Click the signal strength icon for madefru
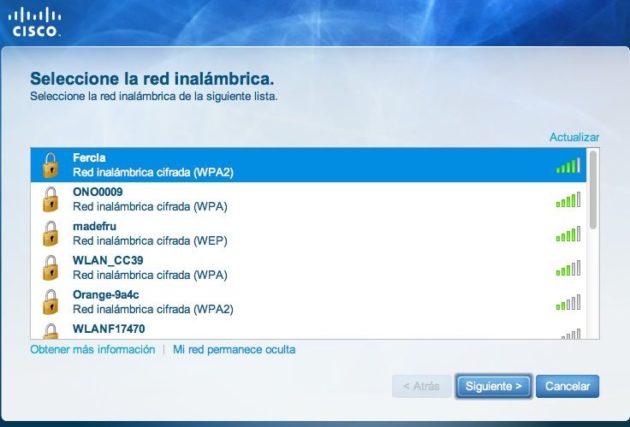Viewport: 630px width, 427px height. coord(567,234)
